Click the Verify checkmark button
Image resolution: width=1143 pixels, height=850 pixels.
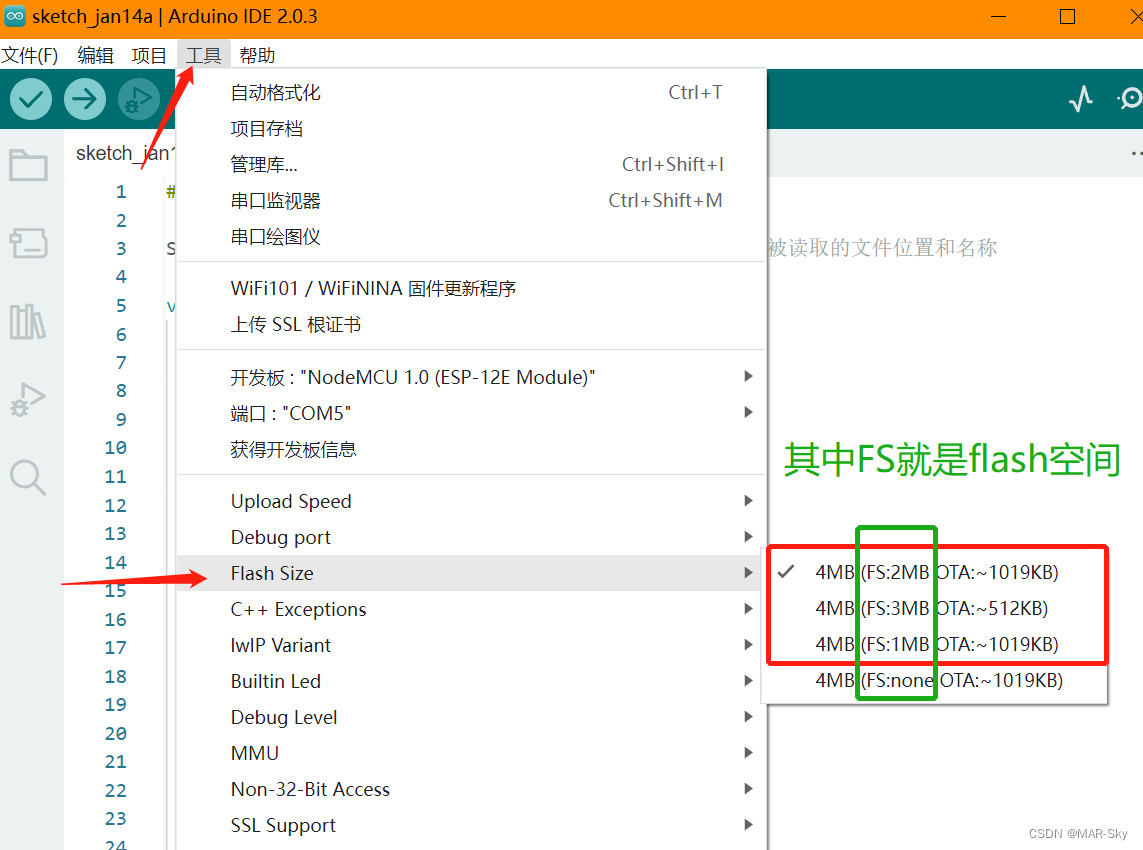point(31,99)
